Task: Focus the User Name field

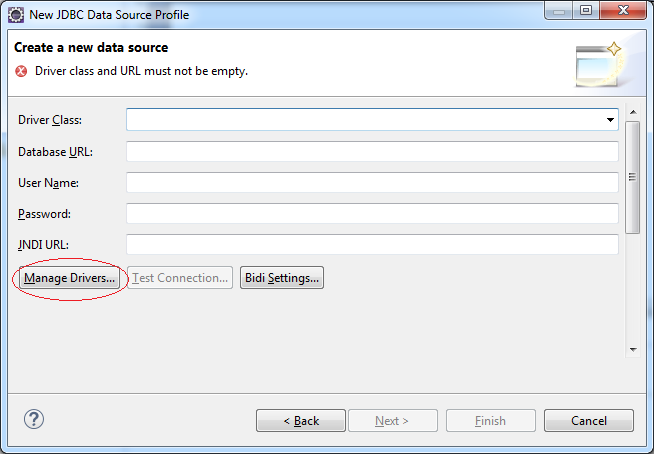Action: pyautogui.click(x=372, y=182)
